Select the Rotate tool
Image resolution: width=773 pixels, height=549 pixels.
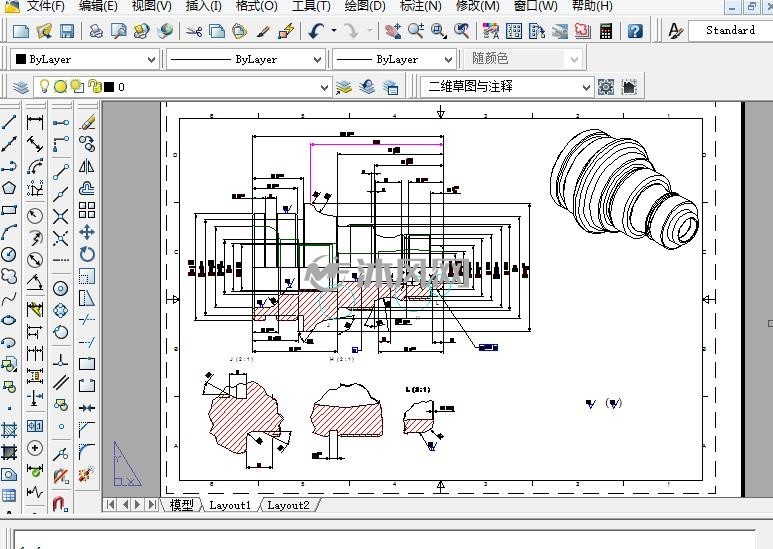pyautogui.click(x=87, y=254)
